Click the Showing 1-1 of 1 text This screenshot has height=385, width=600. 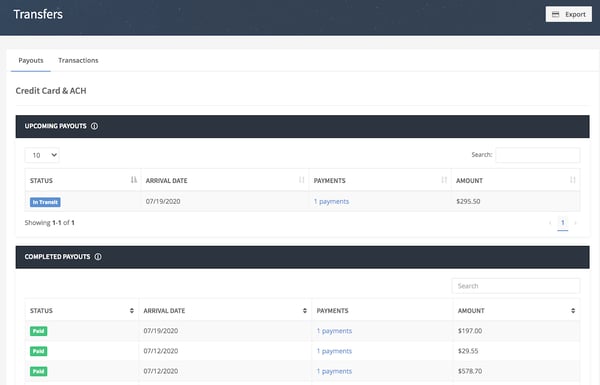(50, 223)
